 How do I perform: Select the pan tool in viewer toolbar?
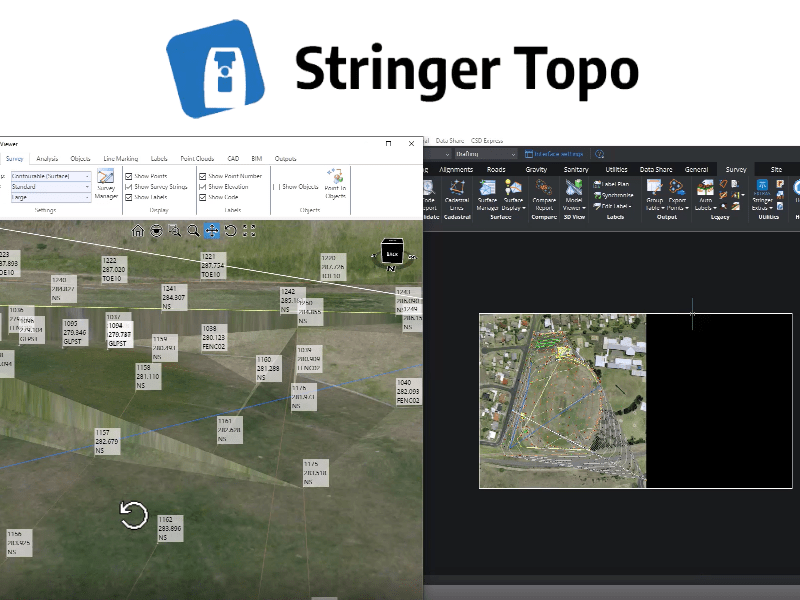[x=212, y=231]
